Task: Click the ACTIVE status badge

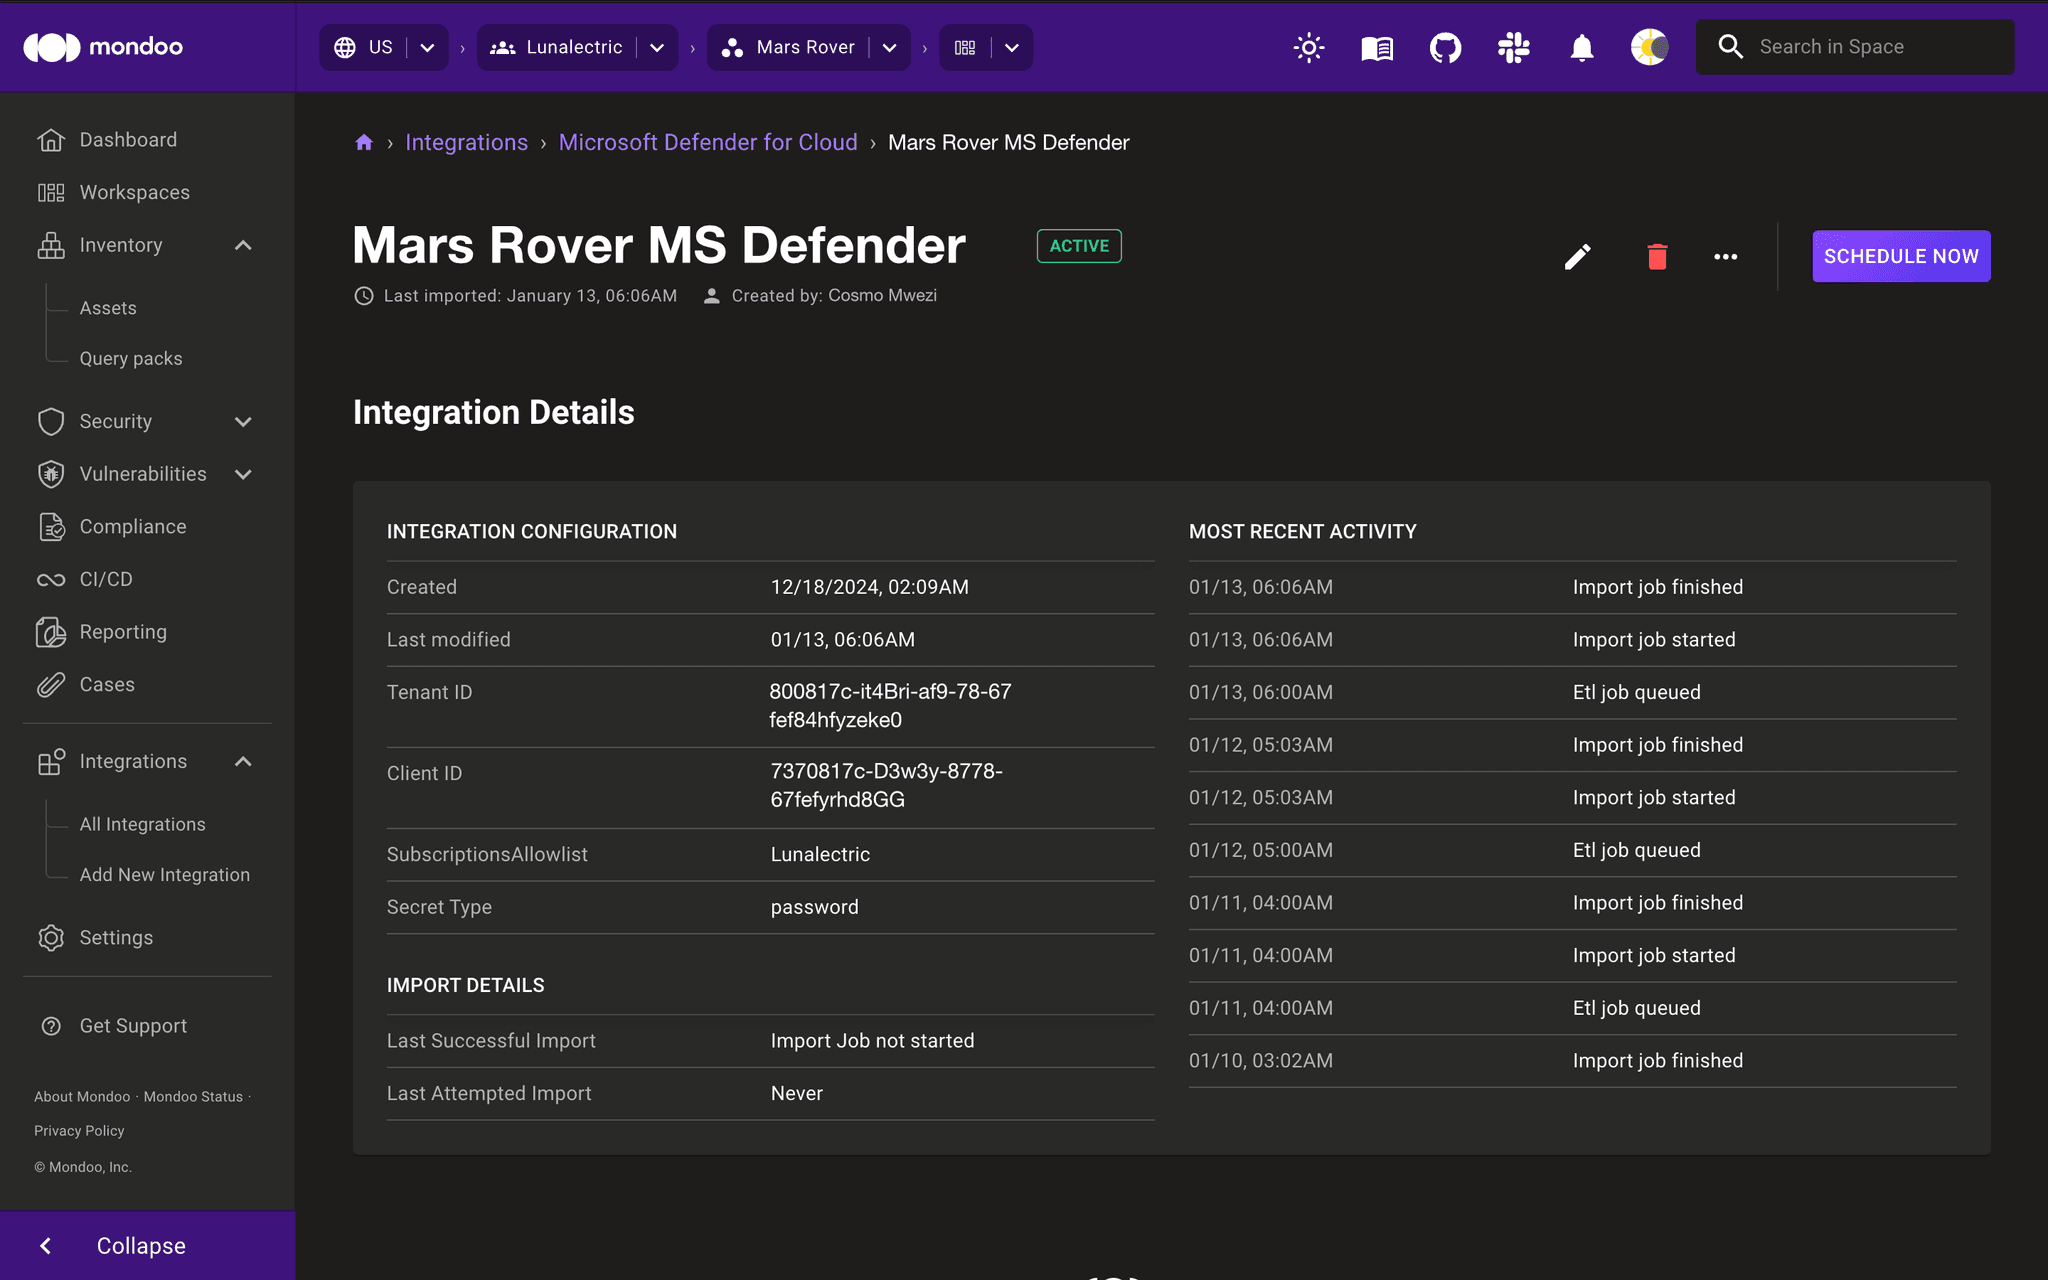Action: (1078, 246)
